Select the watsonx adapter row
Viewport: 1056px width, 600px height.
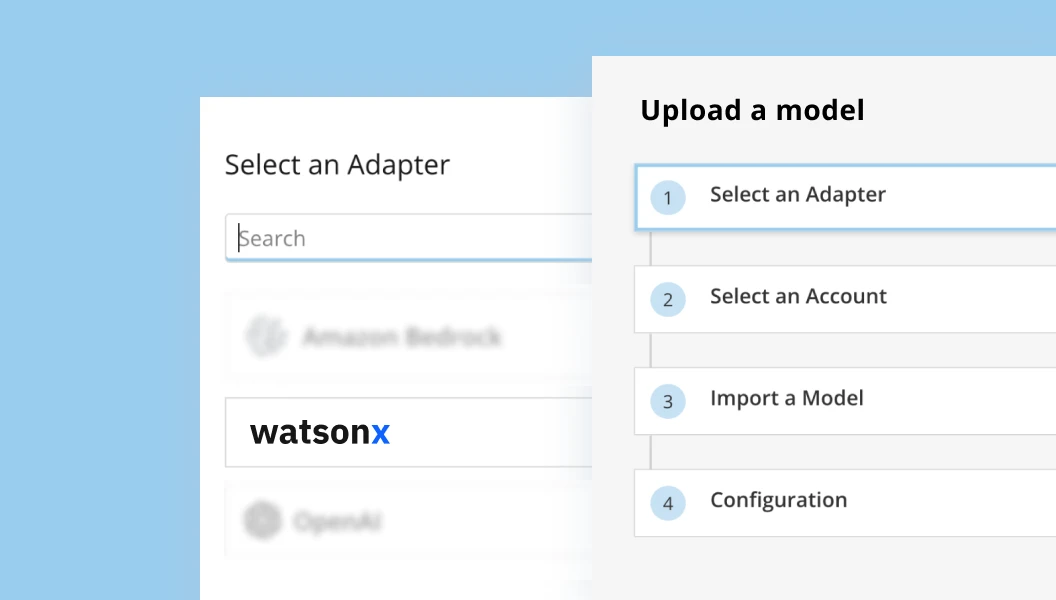pyautogui.click(x=400, y=432)
